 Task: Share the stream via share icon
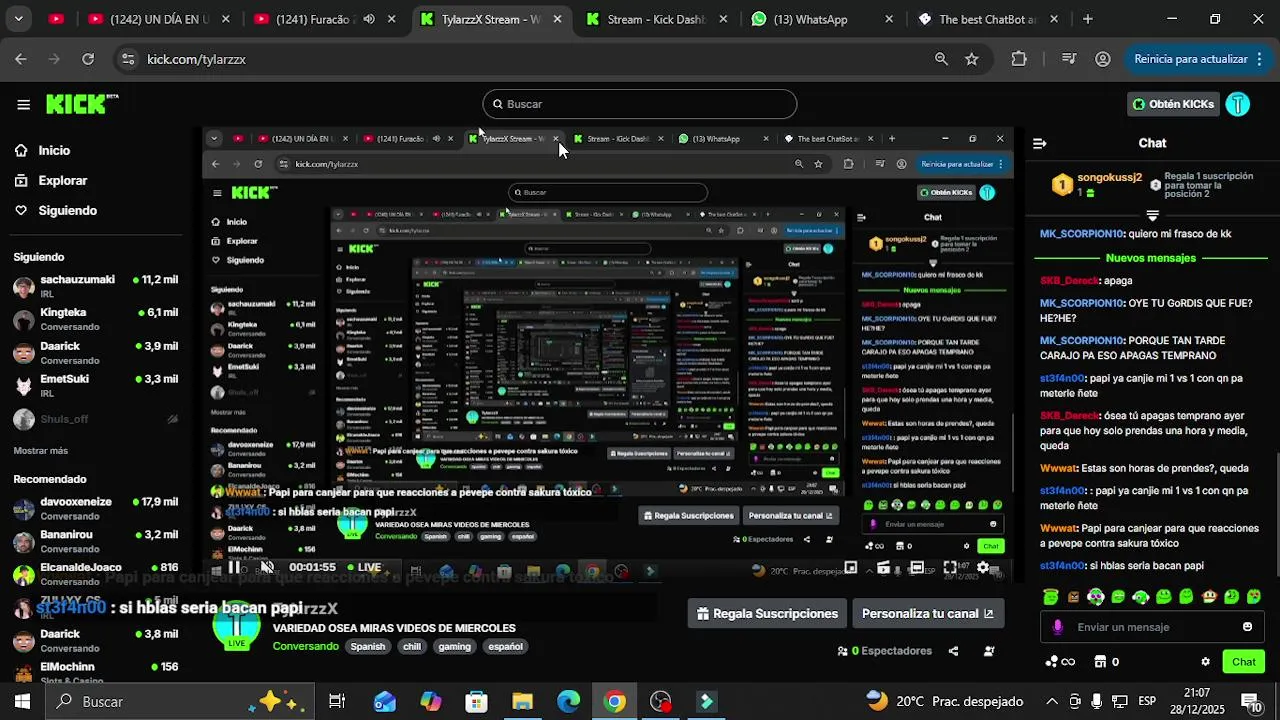pos(953,651)
